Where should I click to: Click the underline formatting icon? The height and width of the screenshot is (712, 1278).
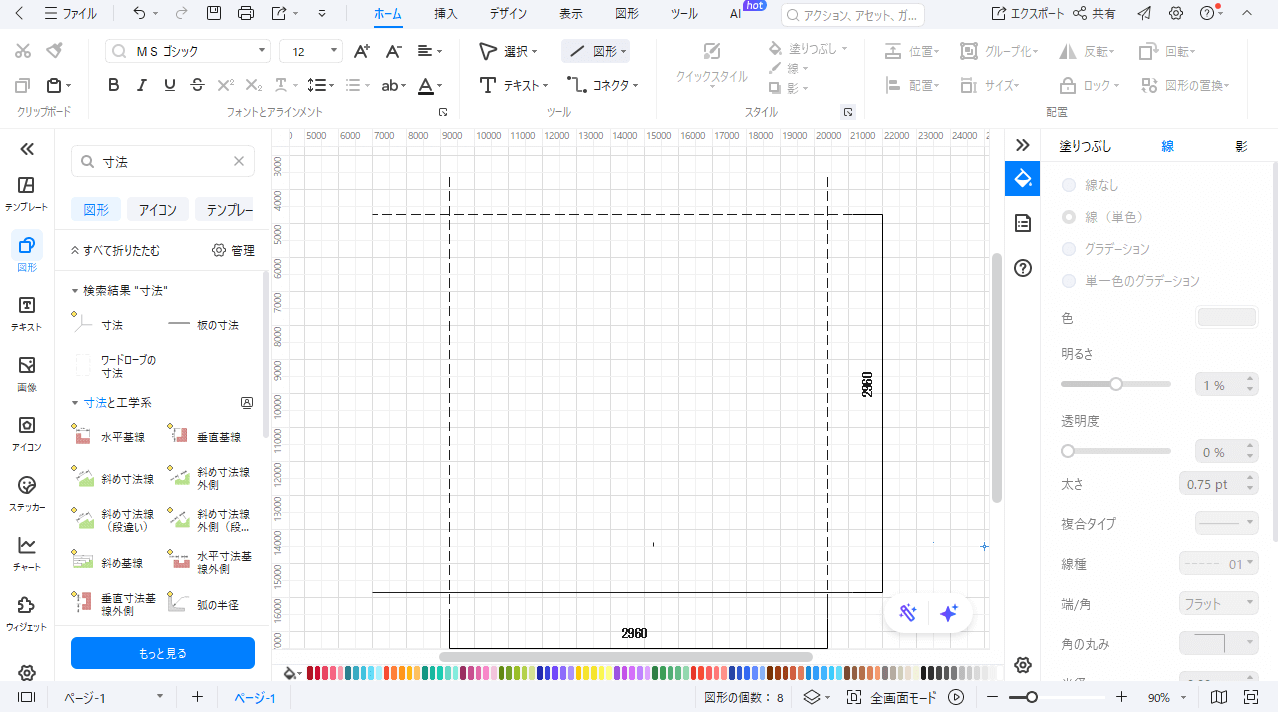[169, 85]
